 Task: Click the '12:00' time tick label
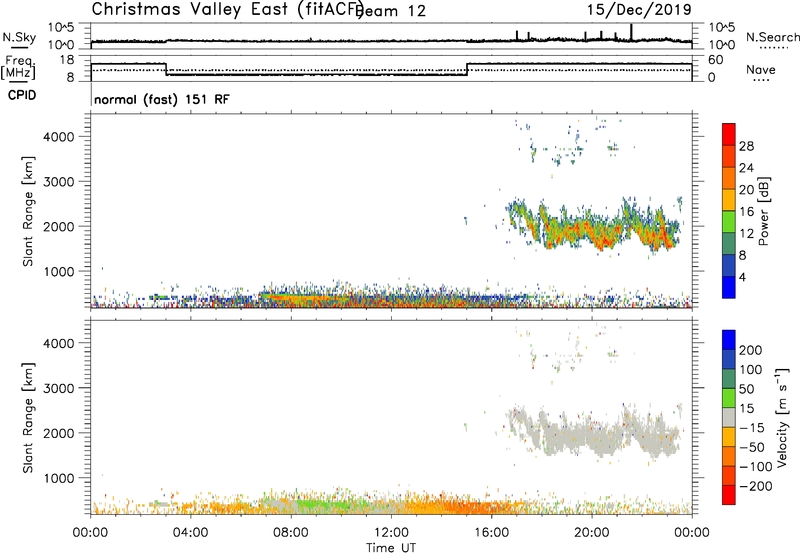click(391, 533)
